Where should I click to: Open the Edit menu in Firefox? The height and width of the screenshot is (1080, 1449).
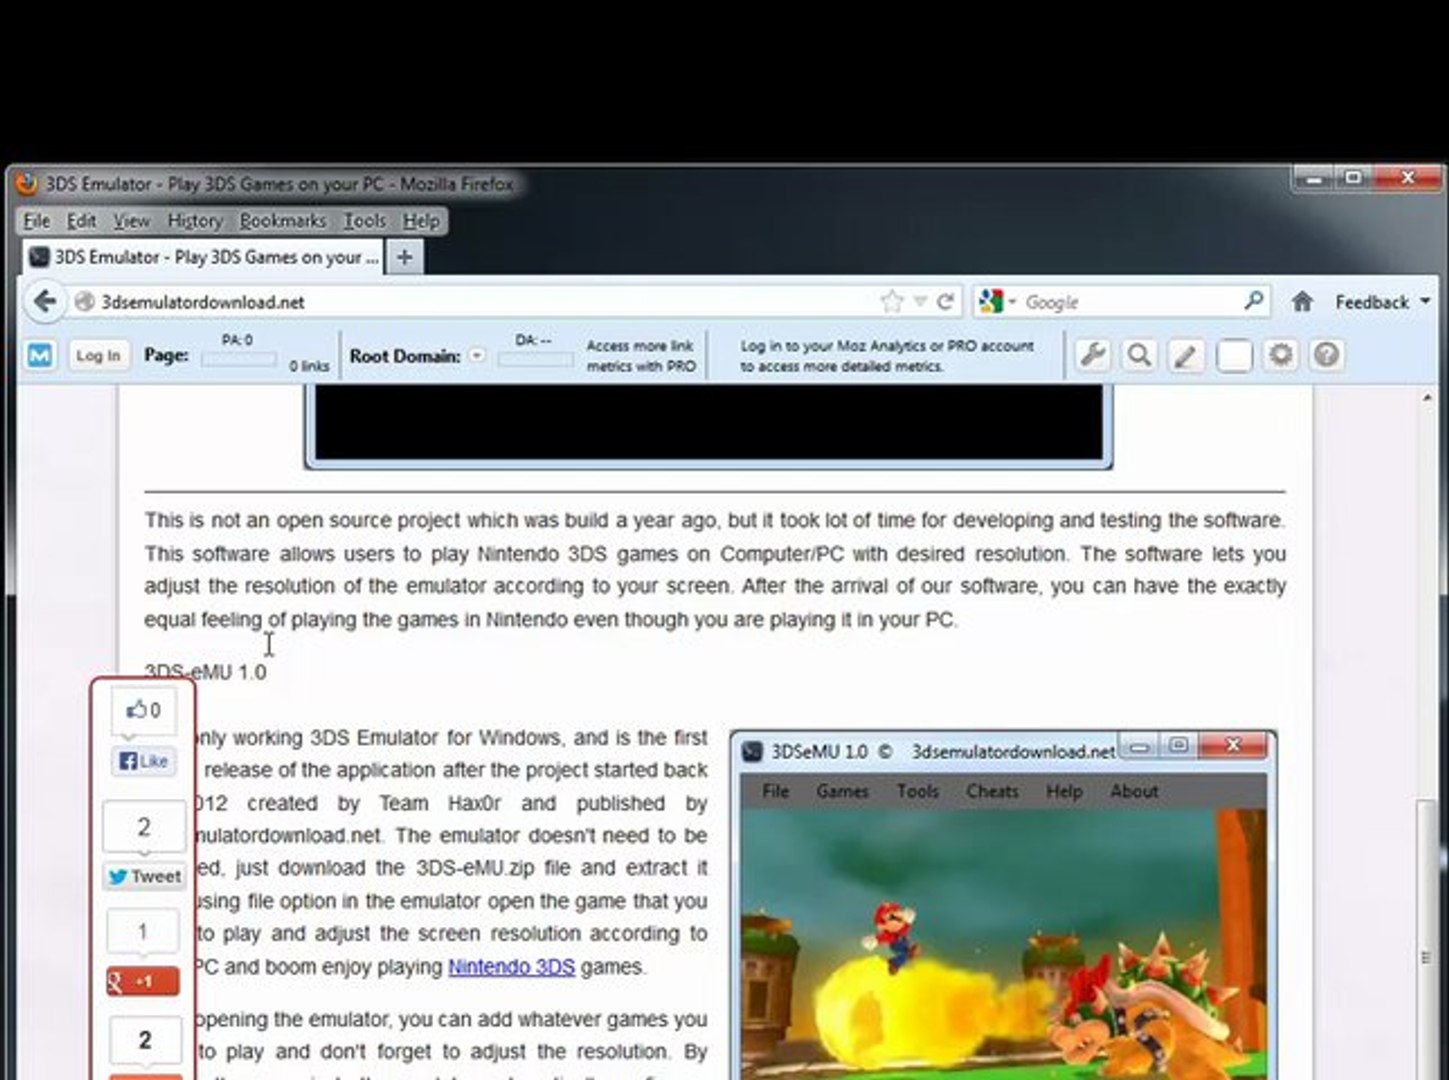click(81, 221)
